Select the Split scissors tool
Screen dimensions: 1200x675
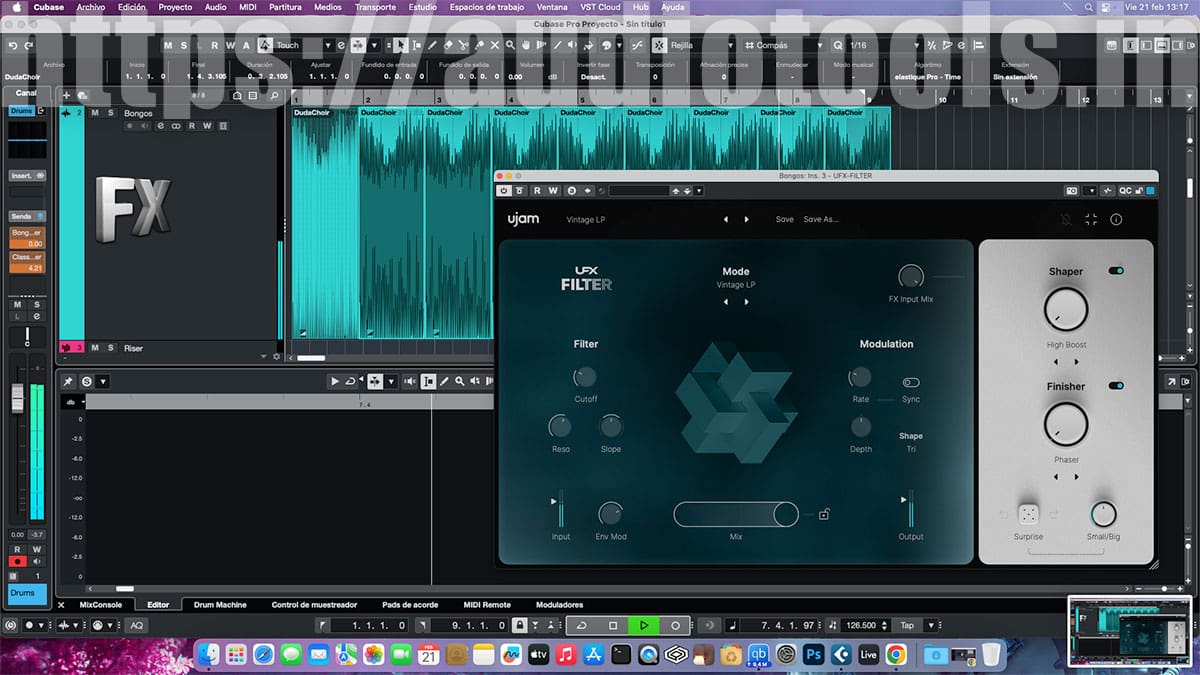coord(464,45)
